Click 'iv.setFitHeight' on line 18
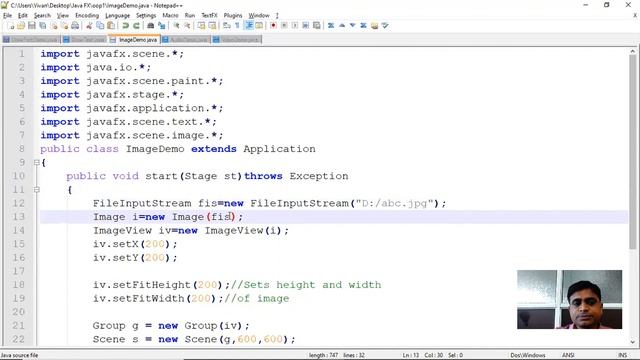Screen dimensions: 640x360 (142, 285)
